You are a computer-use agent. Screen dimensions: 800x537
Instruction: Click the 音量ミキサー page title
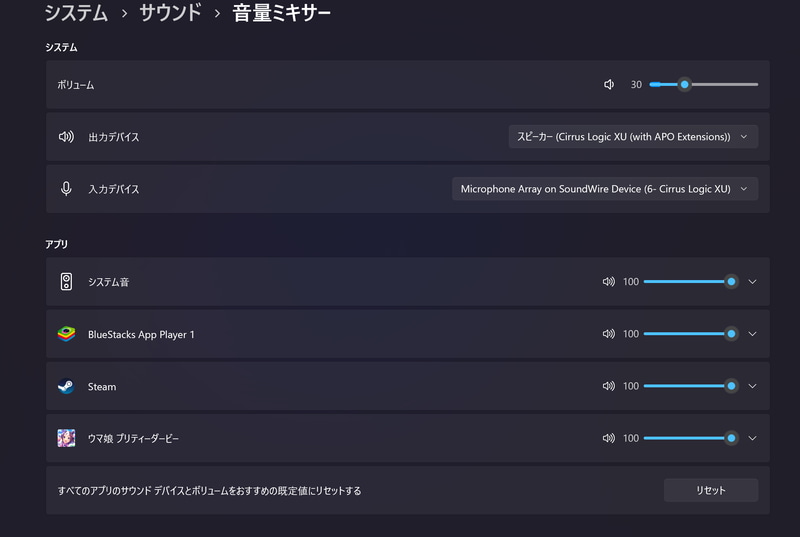click(x=282, y=13)
